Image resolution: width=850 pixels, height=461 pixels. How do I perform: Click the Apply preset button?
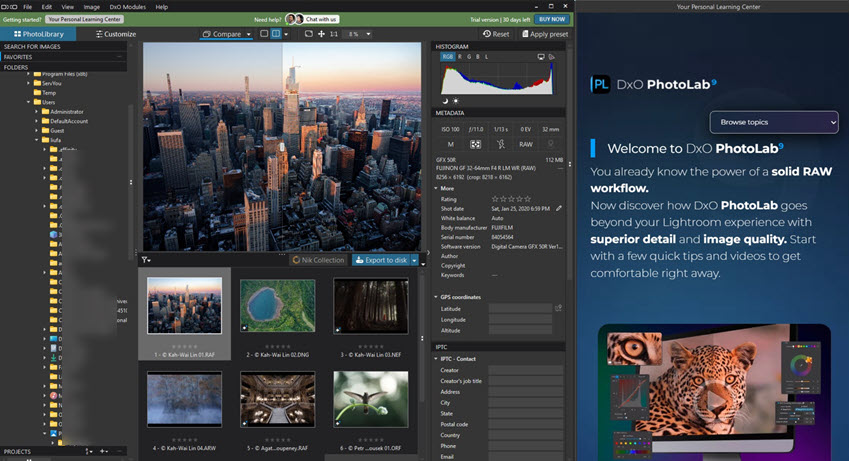[545, 34]
